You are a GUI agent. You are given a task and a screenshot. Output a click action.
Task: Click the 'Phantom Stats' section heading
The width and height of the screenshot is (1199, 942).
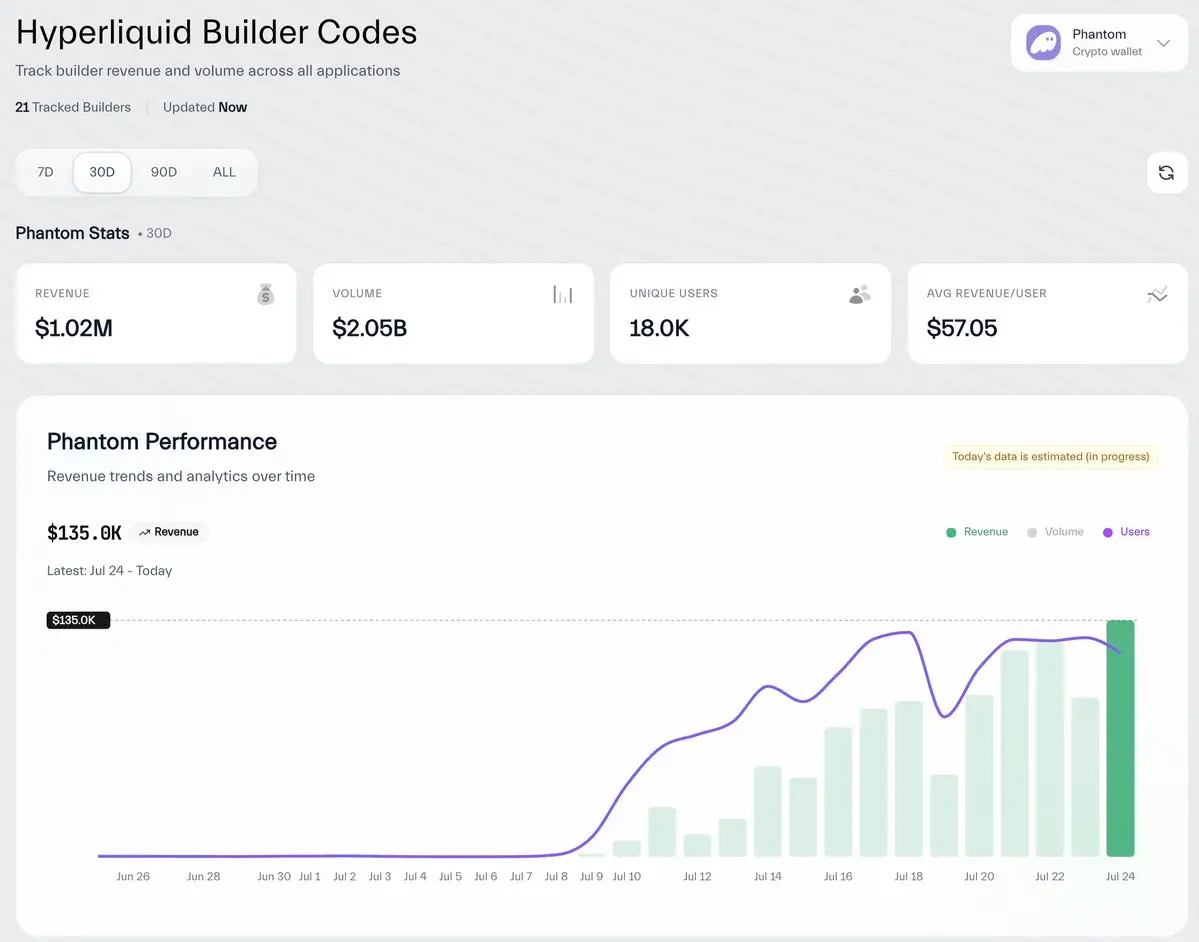coord(73,233)
